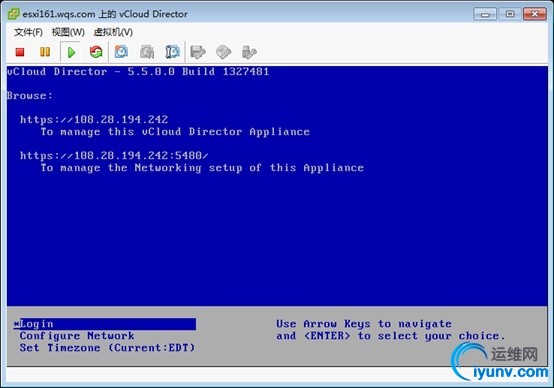Click 'Use Arrow Keys to navigate' hint

coord(364,324)
